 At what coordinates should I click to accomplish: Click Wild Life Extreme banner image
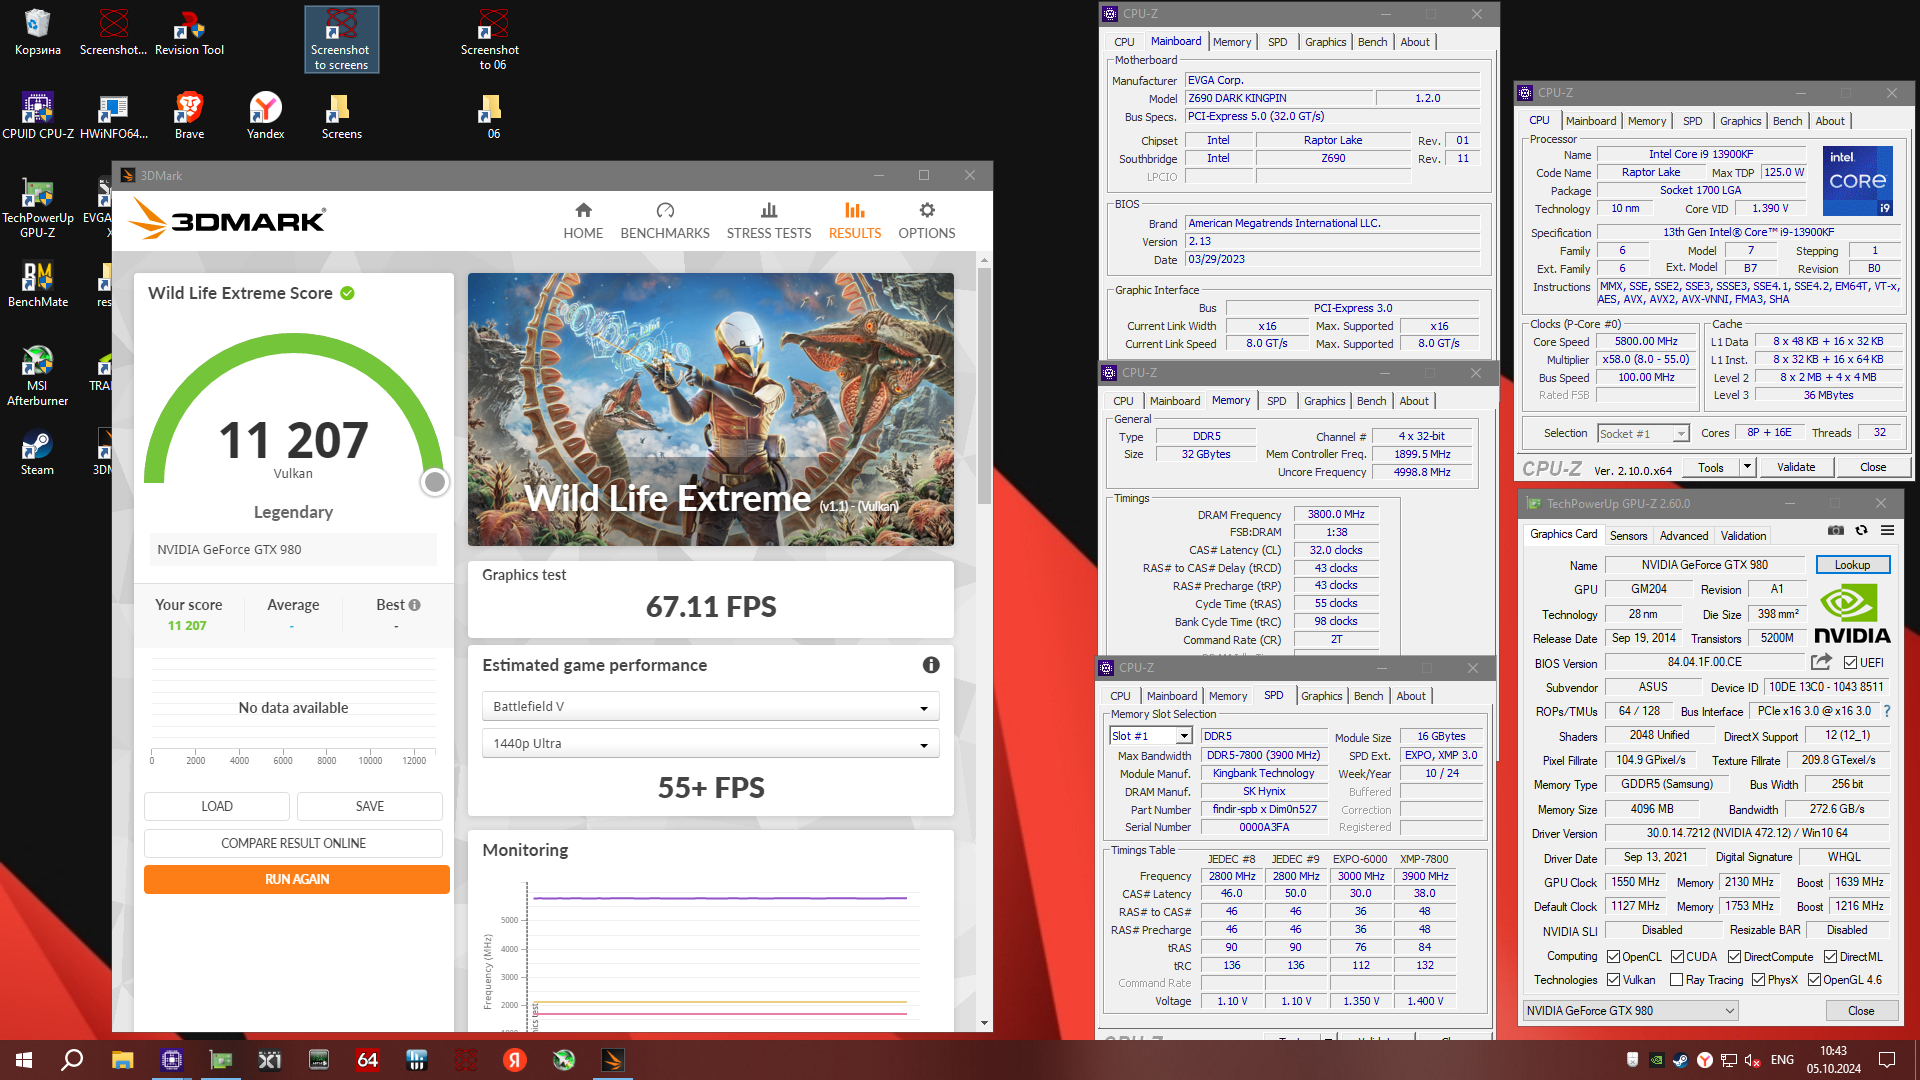point(711,409)
